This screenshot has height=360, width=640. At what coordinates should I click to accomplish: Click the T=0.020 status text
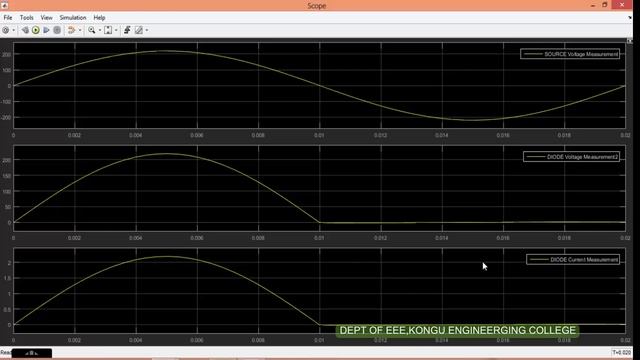click(622, 352)
